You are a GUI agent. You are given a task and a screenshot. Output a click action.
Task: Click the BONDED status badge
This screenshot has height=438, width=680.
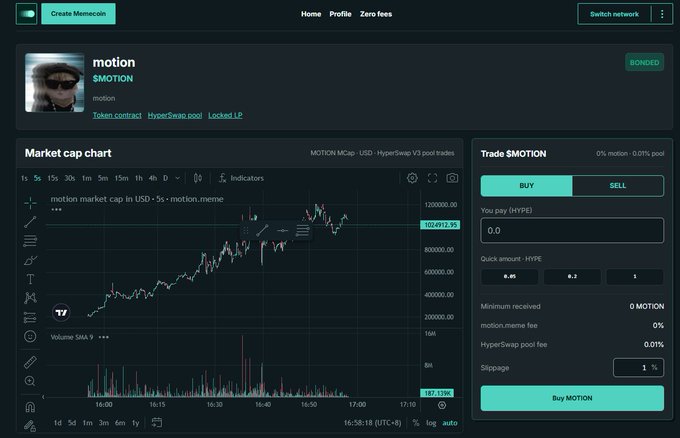coord(644,62)
